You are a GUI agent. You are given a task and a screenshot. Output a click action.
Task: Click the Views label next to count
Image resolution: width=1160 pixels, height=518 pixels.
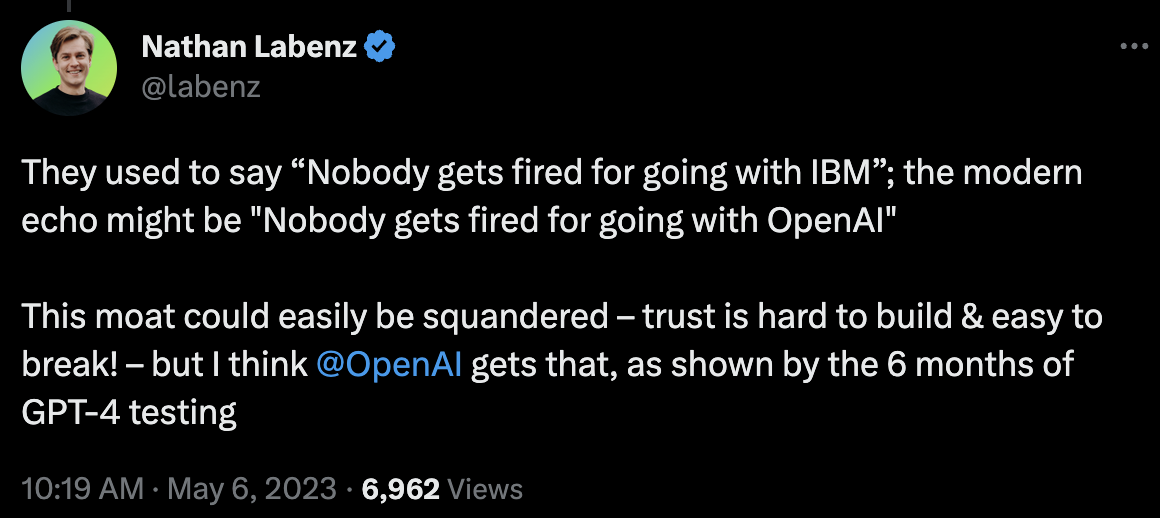click(486, 488)
